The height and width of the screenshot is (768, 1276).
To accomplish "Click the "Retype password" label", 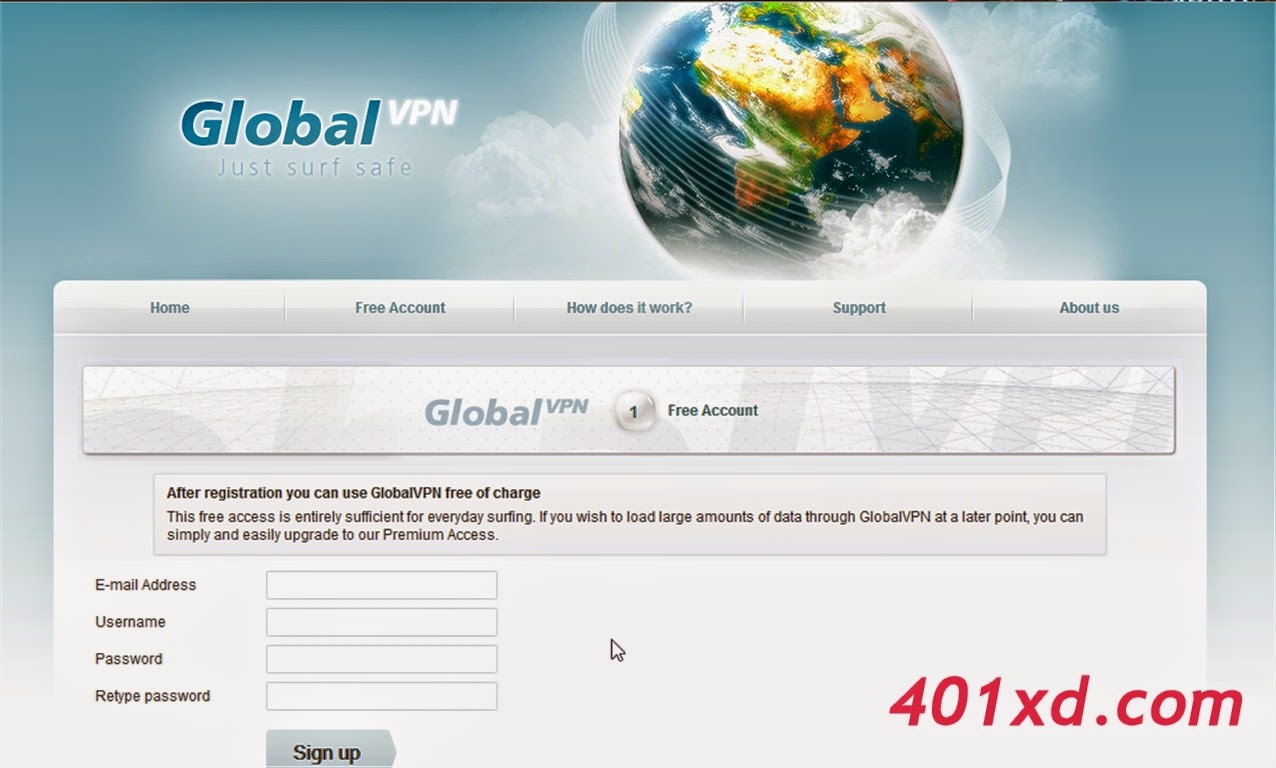I will coord(153,696).
